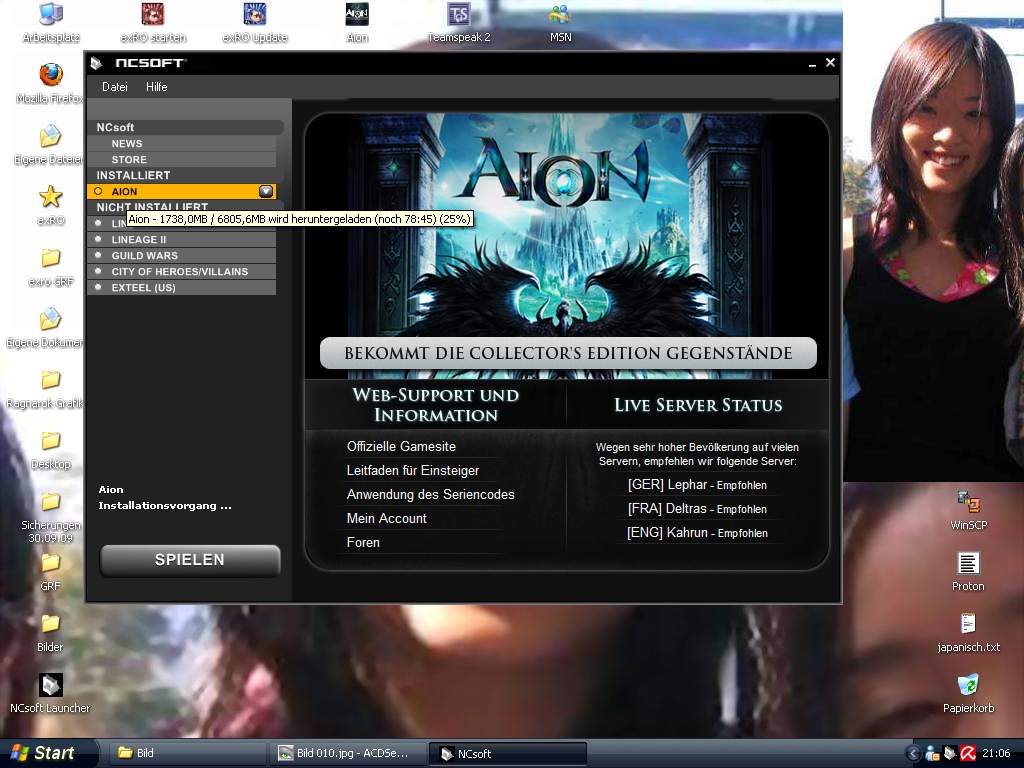Minimize the NCsoft launcher window

pos(812,63)
